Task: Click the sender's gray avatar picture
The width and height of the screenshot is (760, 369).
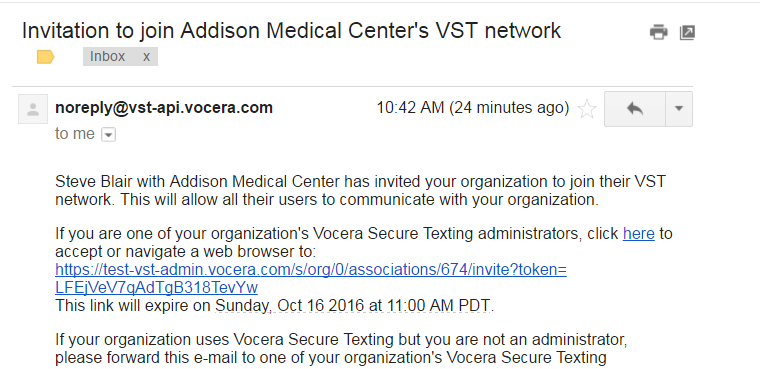Action: [x=33, y=109]
